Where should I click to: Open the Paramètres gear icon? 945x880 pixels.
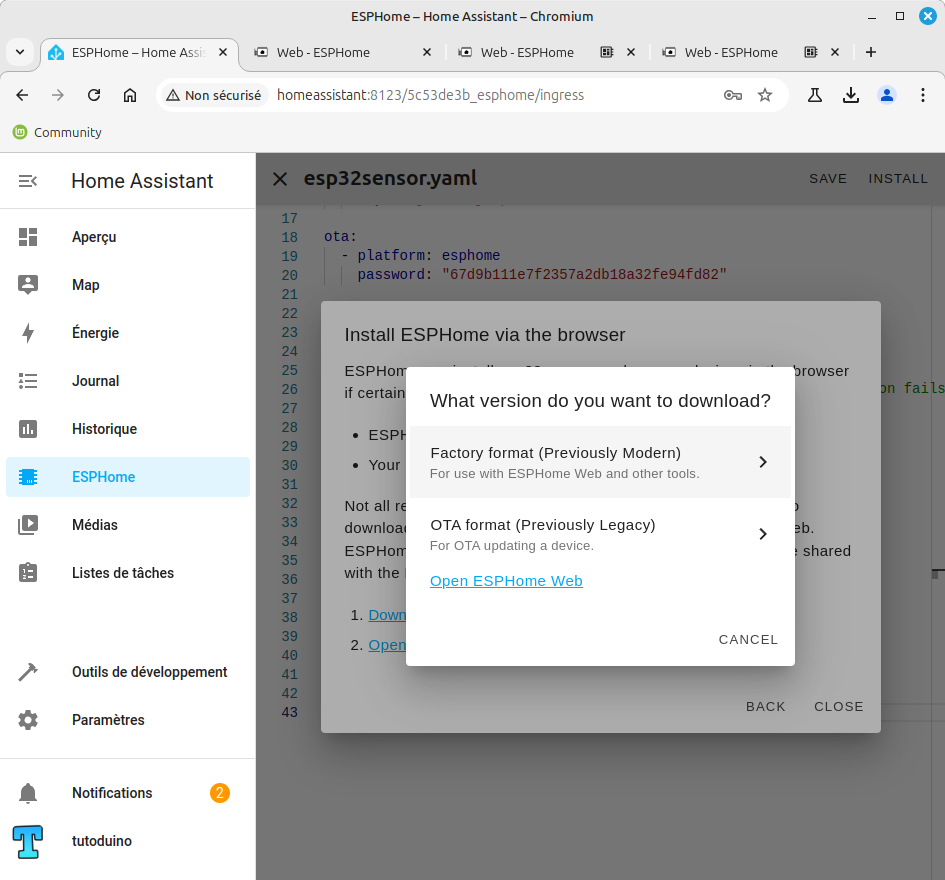point(28,720)
